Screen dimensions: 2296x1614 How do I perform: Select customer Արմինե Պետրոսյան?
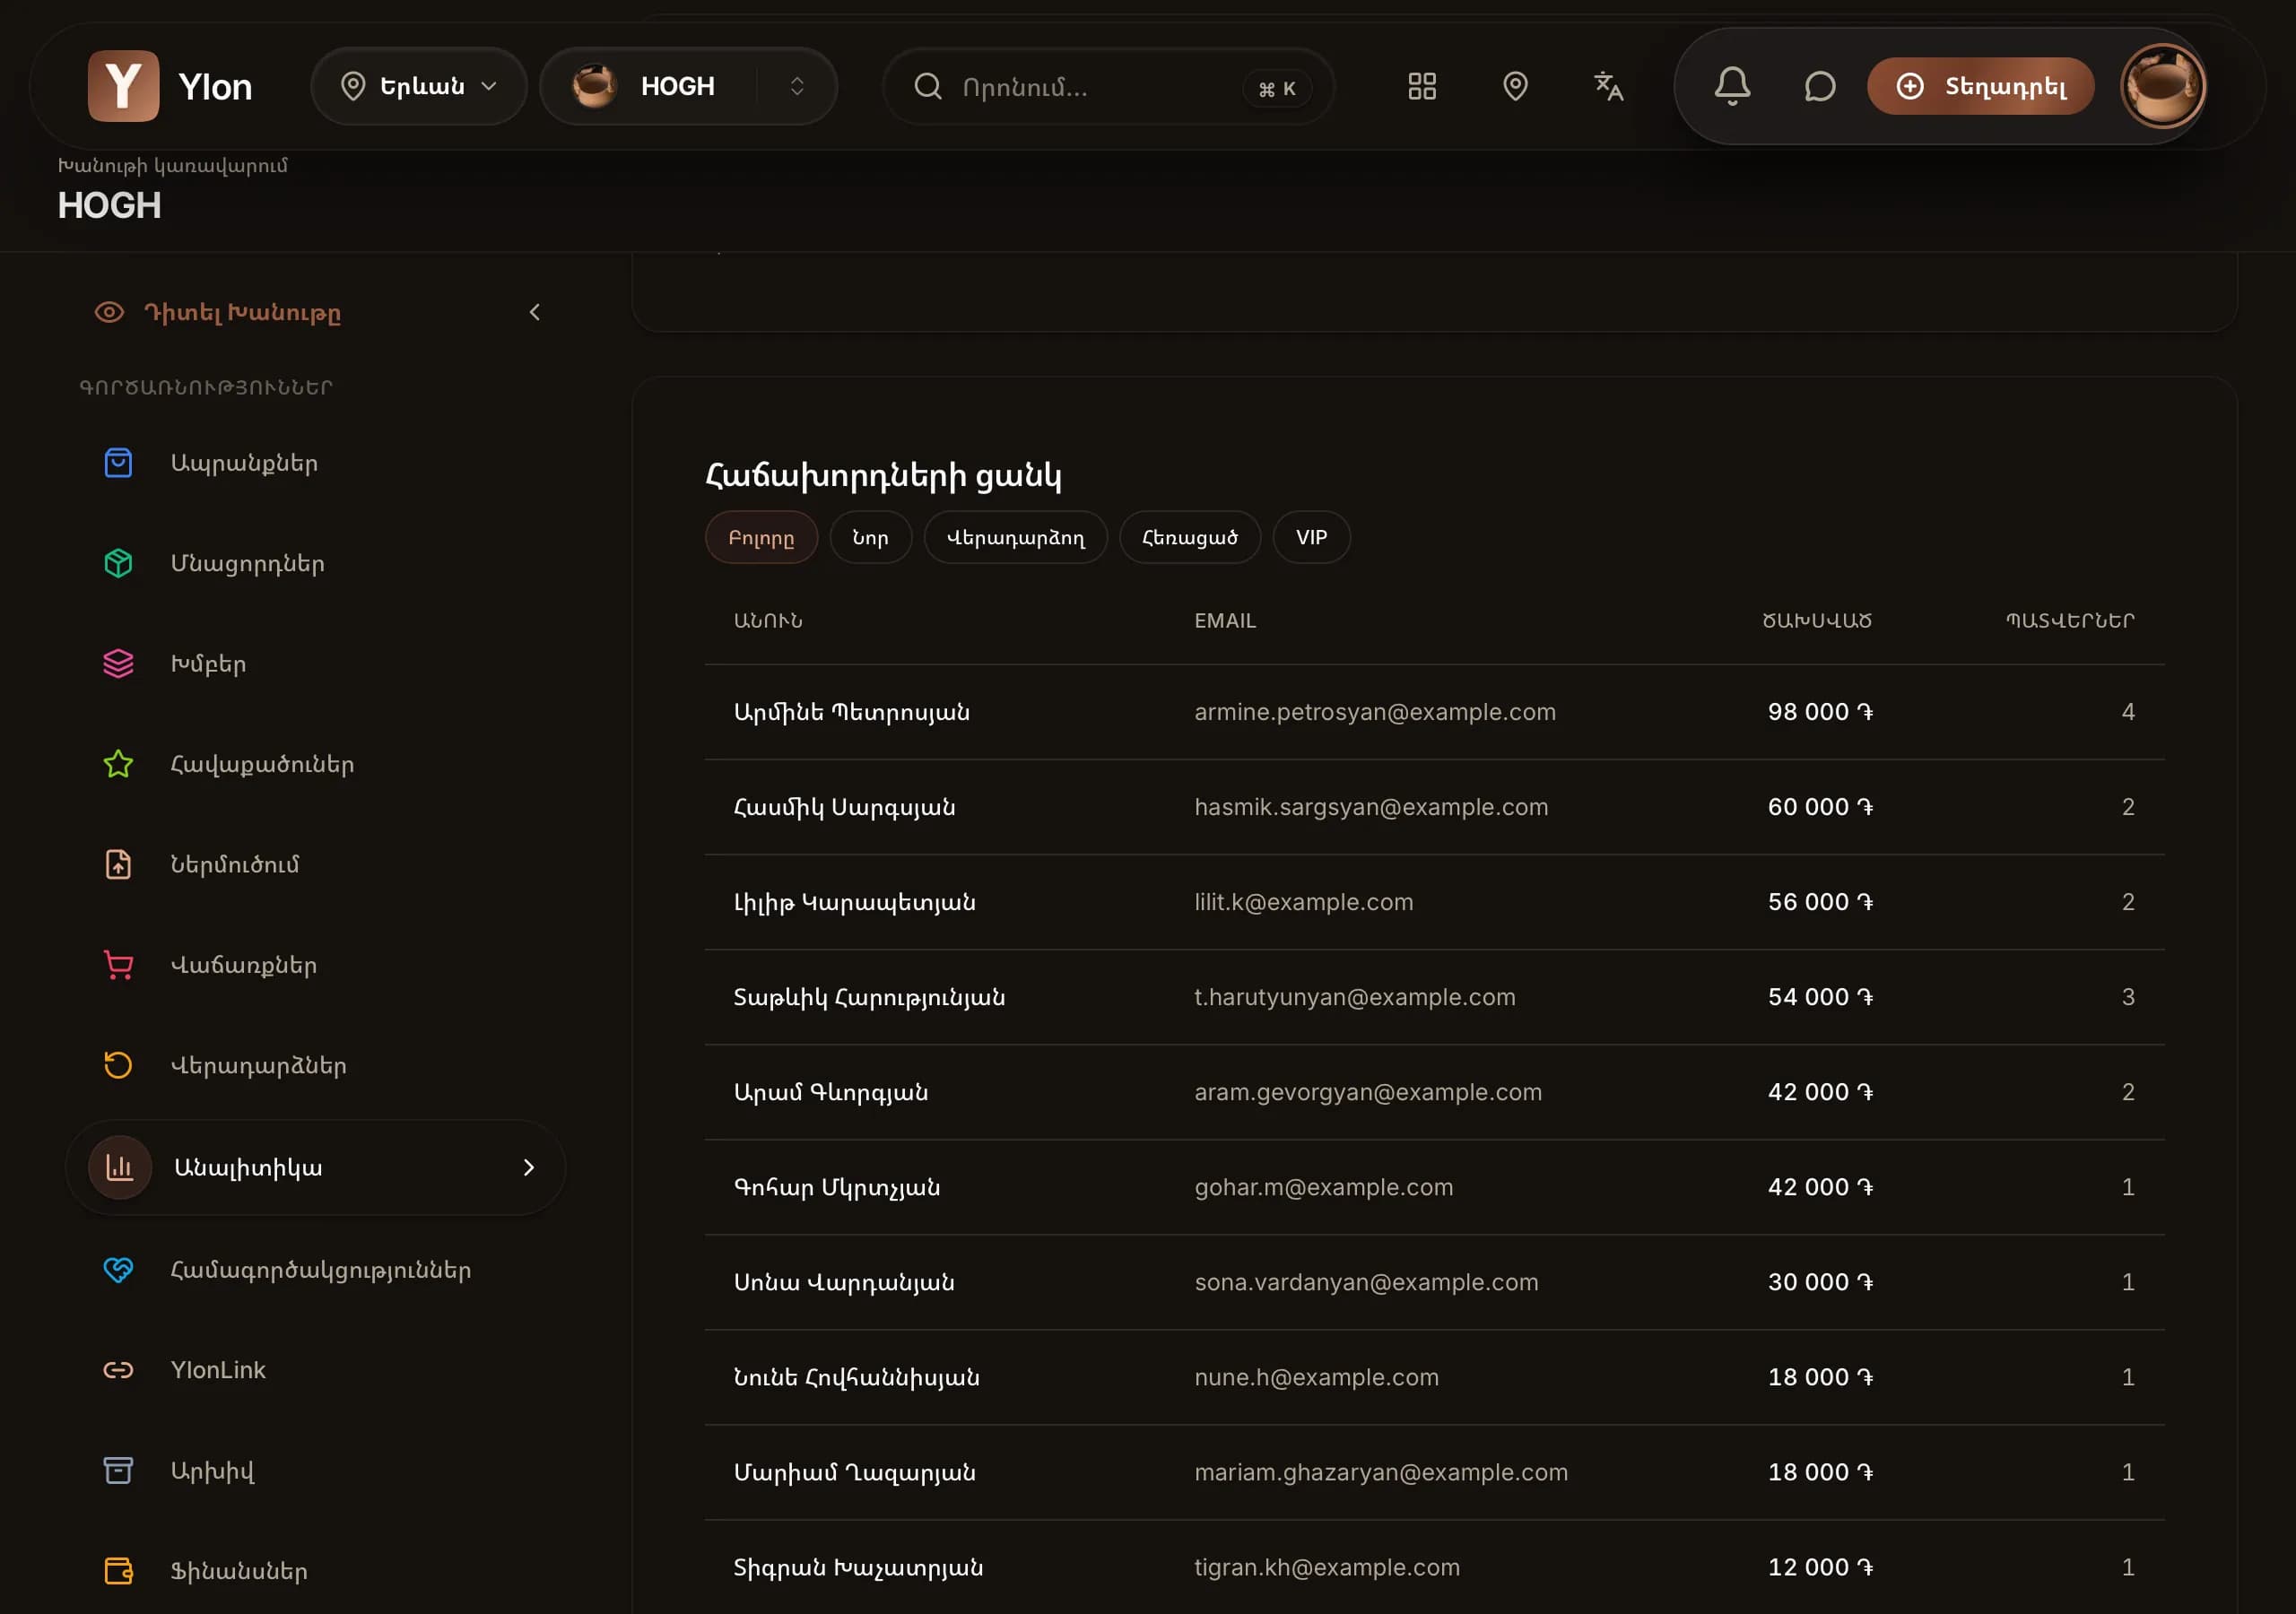coord(851,712)
